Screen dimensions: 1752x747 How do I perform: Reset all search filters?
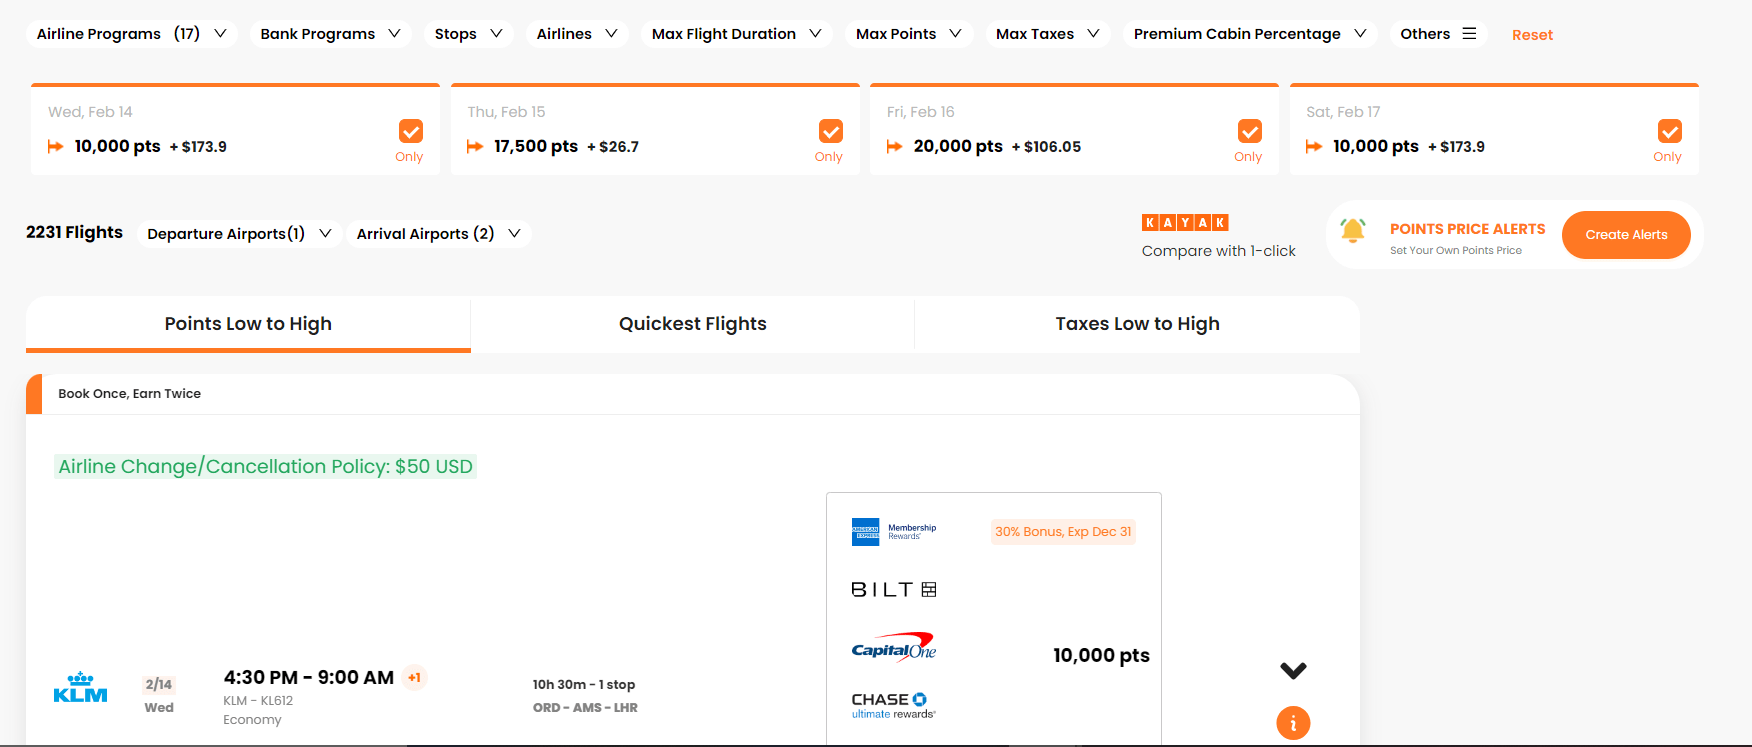[1532, 34]
